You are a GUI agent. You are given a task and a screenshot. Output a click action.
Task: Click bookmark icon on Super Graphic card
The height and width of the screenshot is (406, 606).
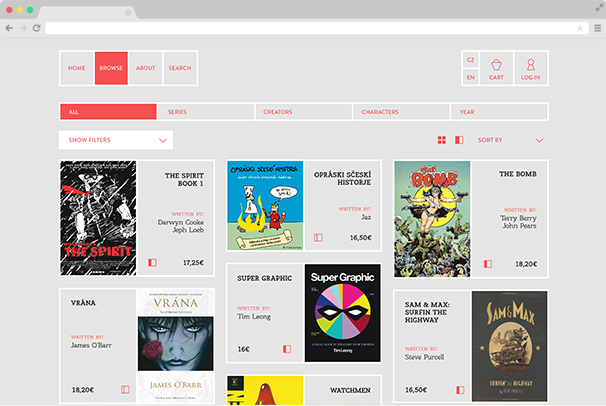tap(286, 349)
